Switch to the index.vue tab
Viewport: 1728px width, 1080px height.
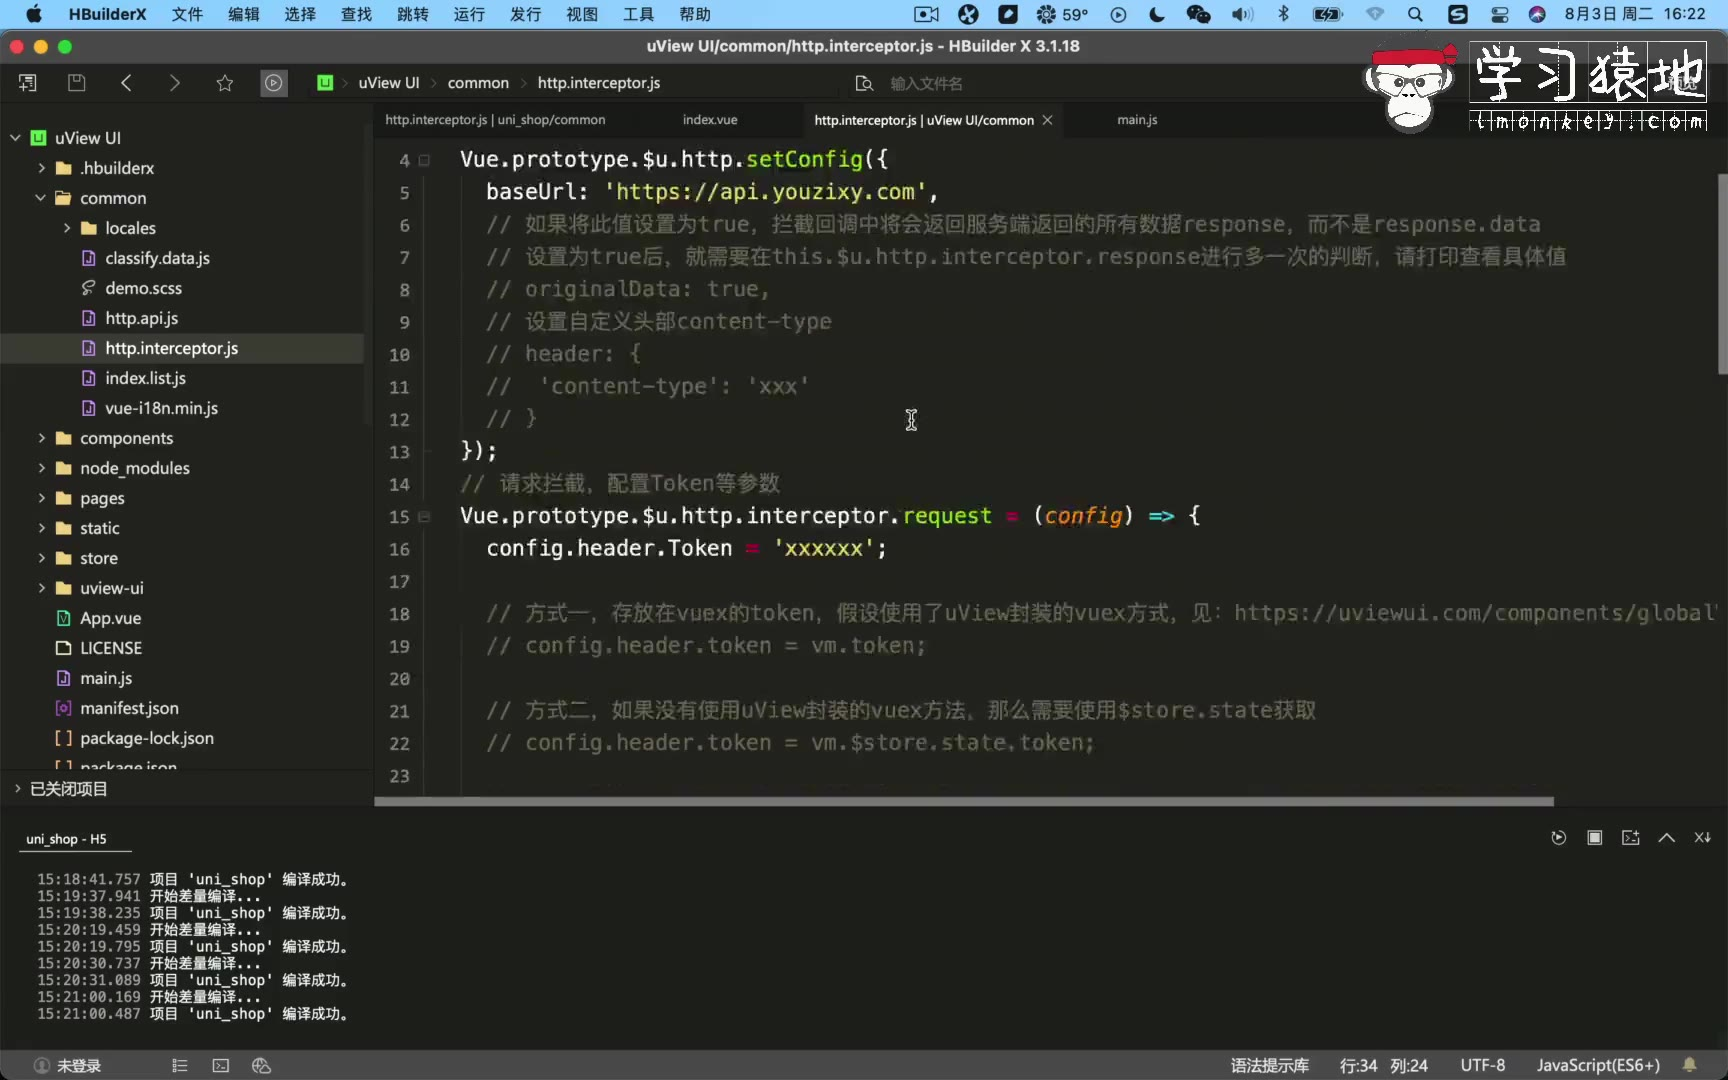[710, 120]
